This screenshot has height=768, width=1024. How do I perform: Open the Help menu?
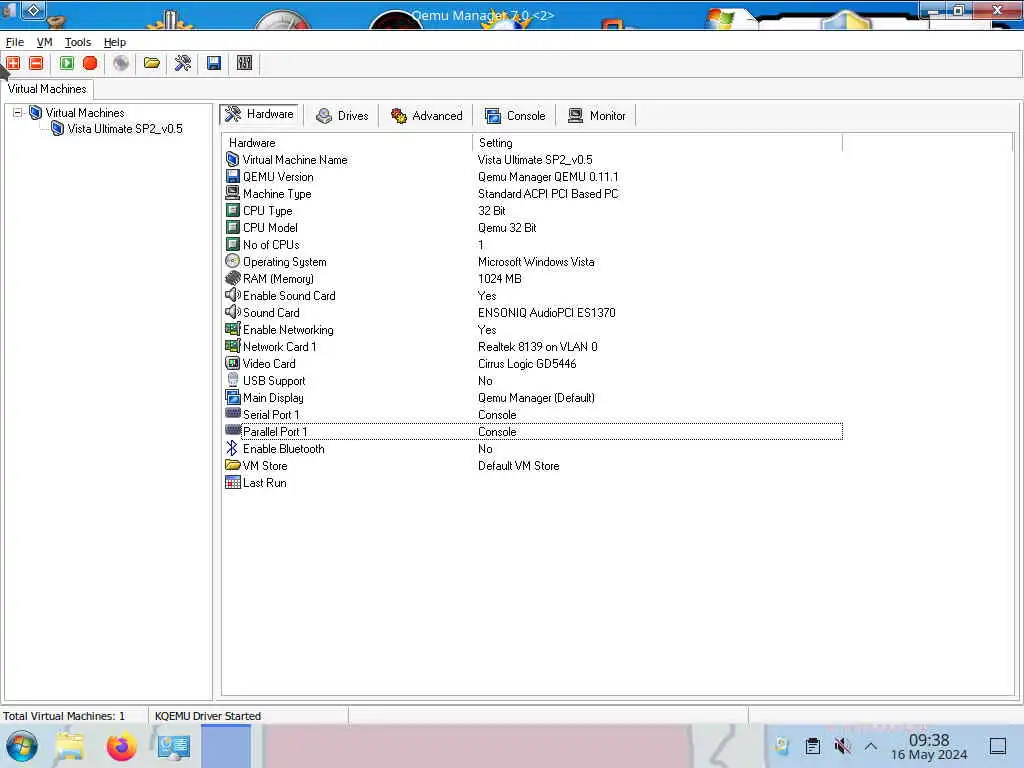115,42
